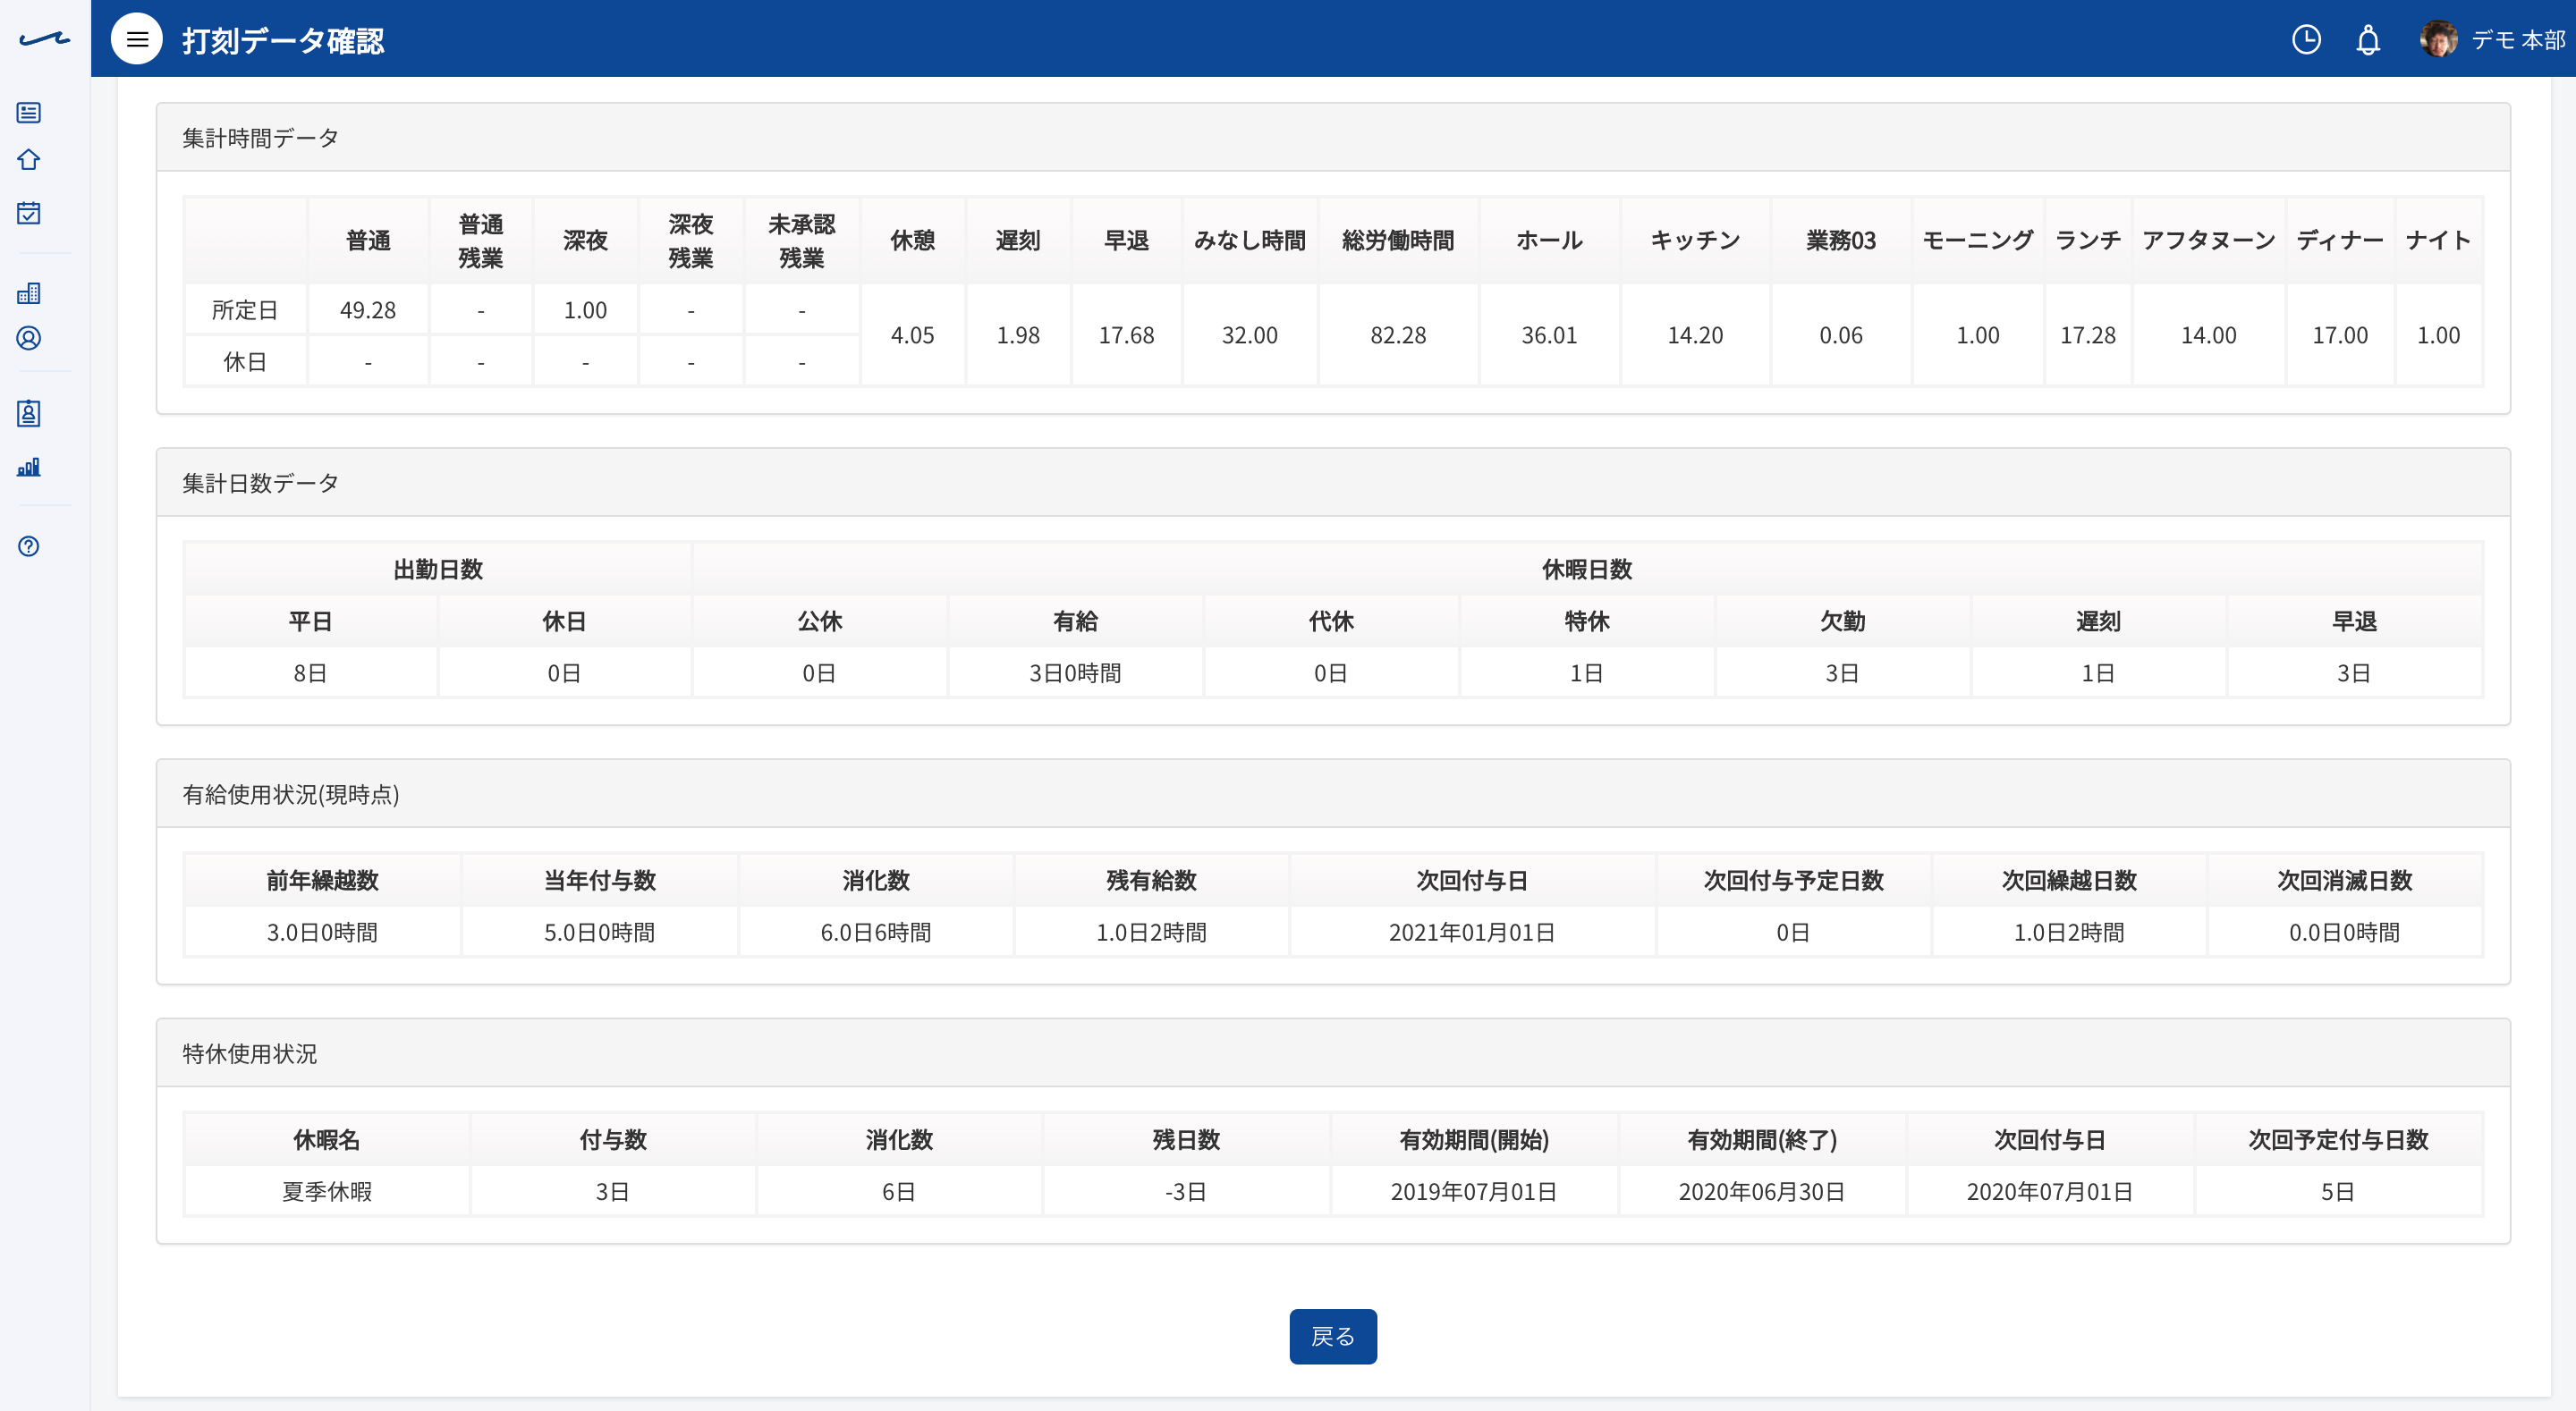Click the 総労働時間 column header
The height and width of the screenshot is (1411, 2576).
1398,240
